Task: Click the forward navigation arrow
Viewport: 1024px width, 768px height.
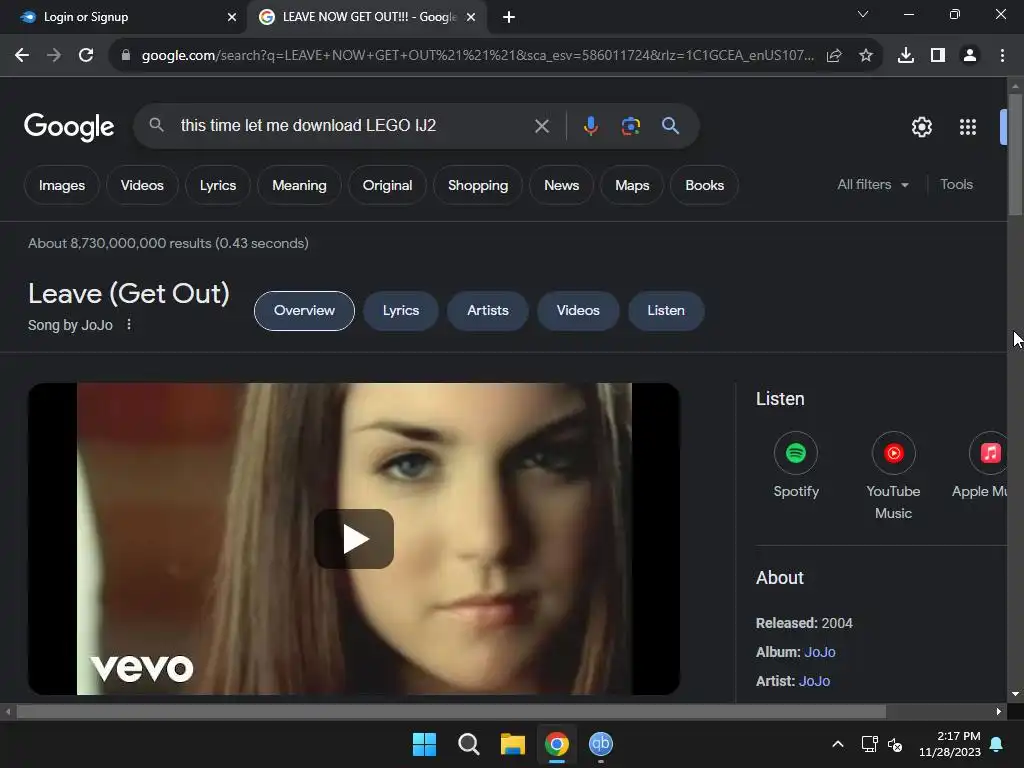Action: point(54,56)
